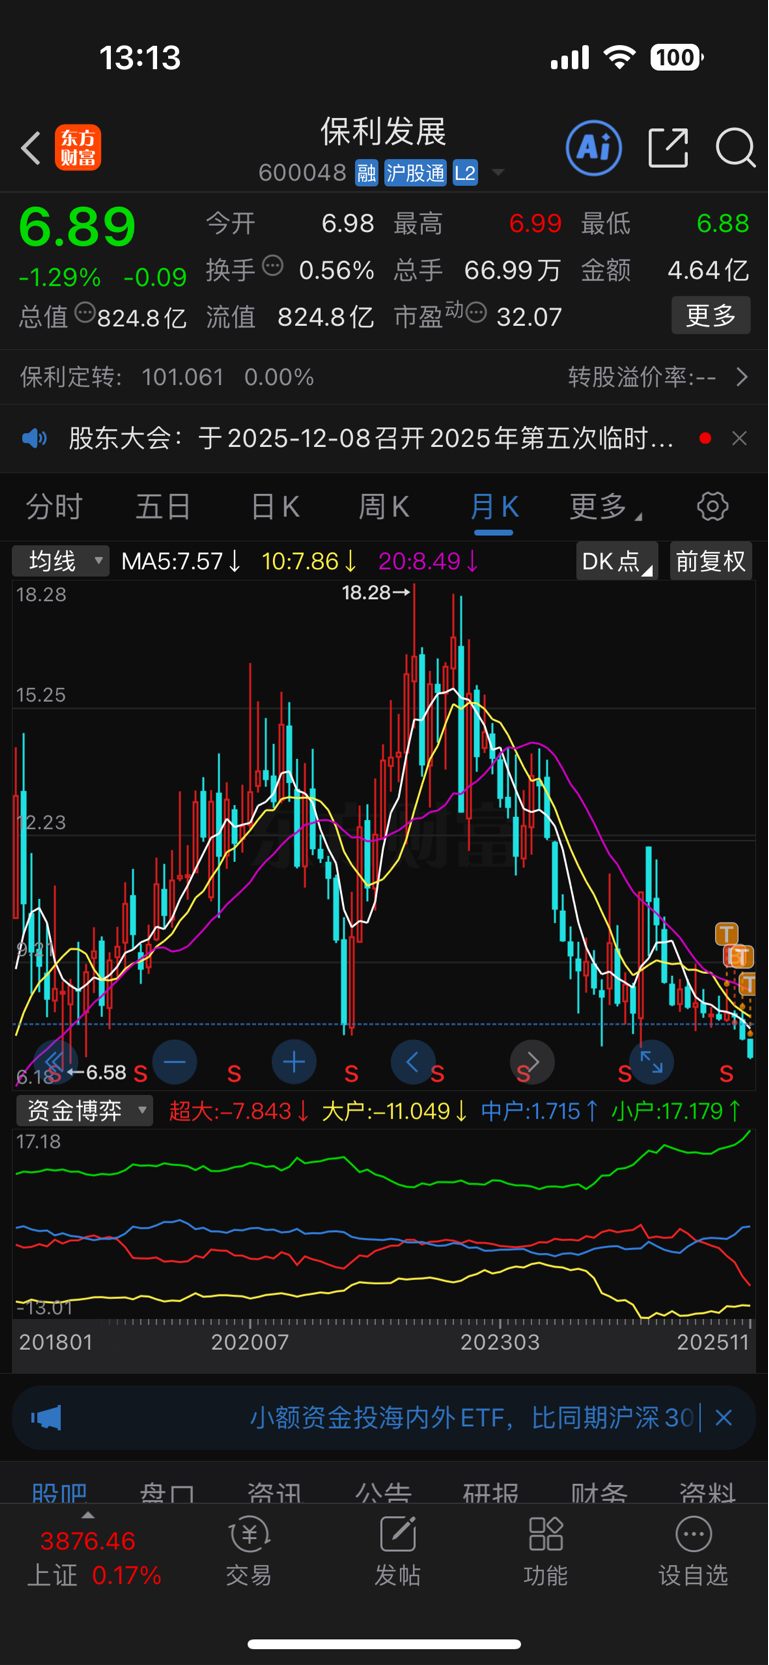Expand chart to fullscreen icon
Viewport: 769px width, 1665px height.
point(651,1061)
